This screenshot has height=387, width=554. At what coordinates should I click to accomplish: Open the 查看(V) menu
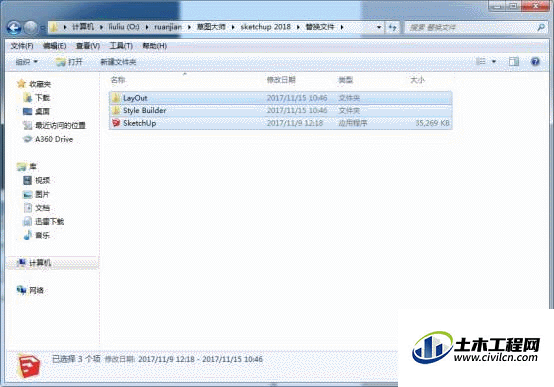(88, 46)
